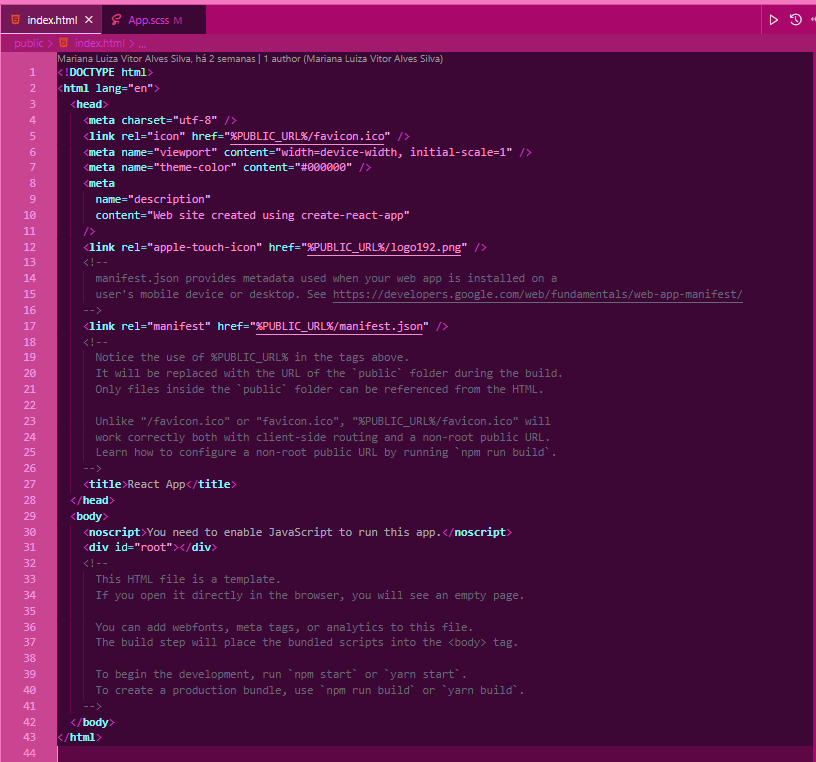Open the file history timeline icon
This screenshot has width=816, height=762.
[796, 20]
